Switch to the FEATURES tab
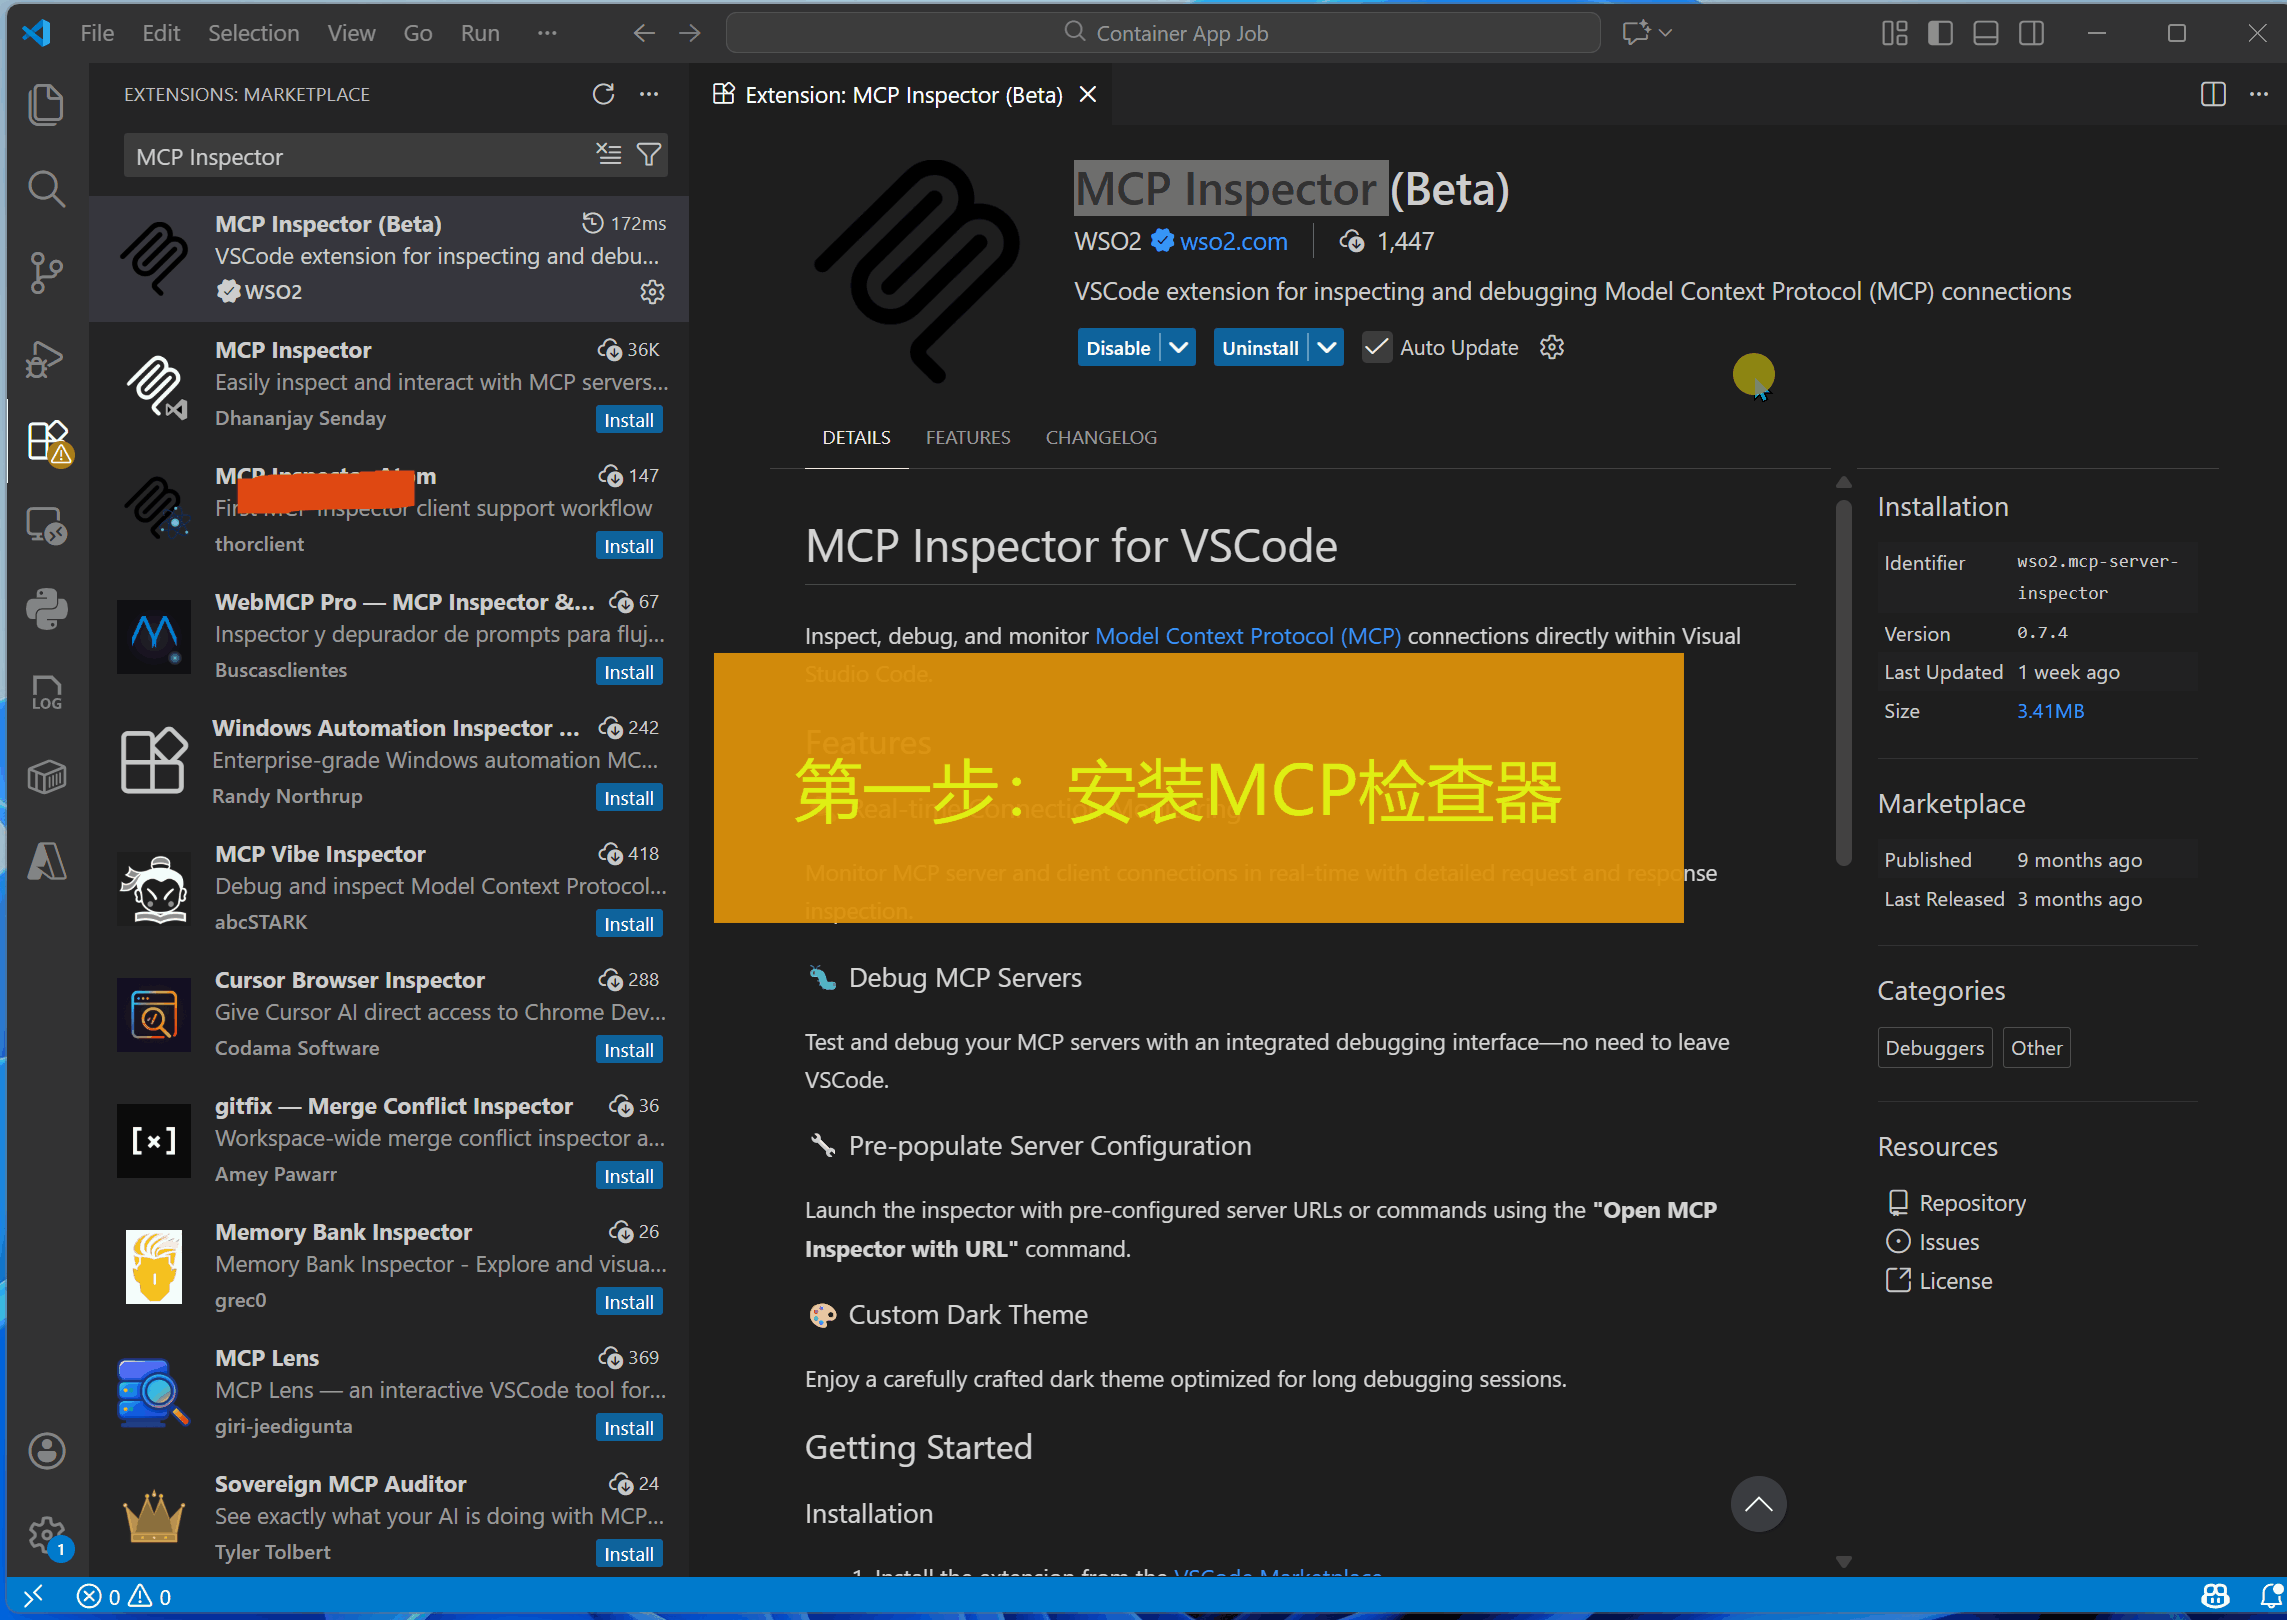Image resolution: width=2287 pixels, height=1620 pixels. pyautogui.click(x=968, y=437)
